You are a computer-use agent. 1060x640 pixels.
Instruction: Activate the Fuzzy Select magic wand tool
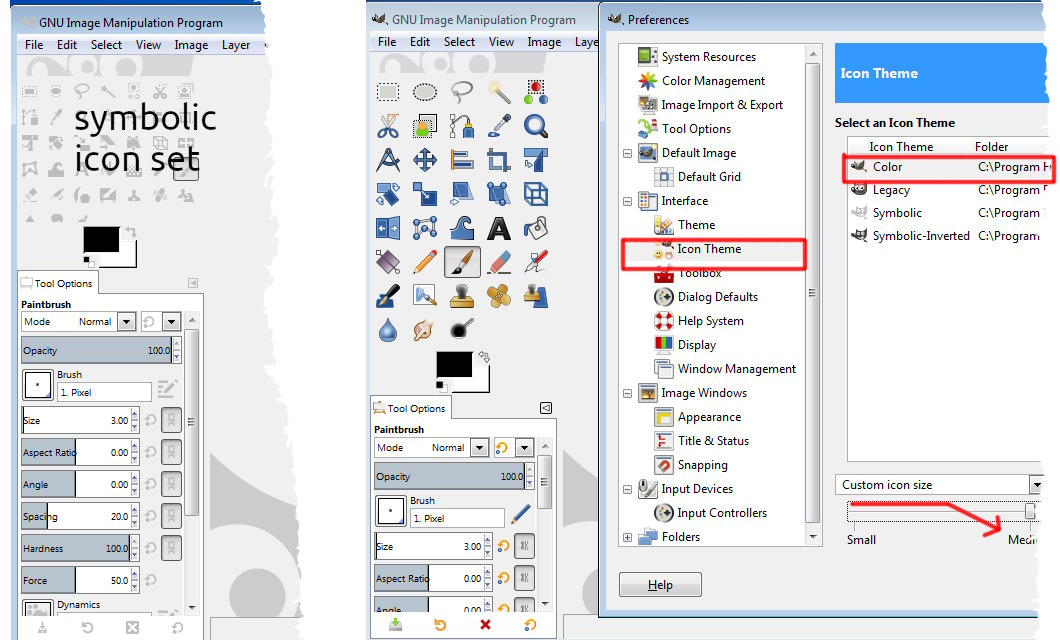(499, 91)
